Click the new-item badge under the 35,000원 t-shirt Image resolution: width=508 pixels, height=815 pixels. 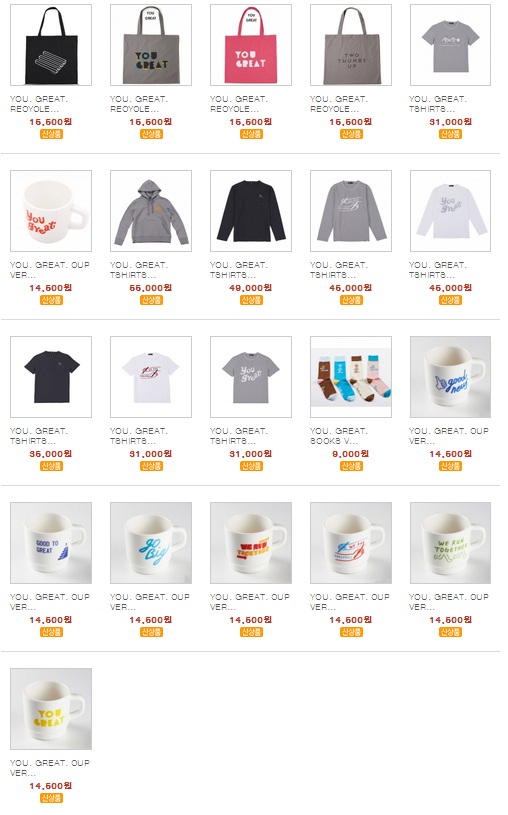(51, 466)
